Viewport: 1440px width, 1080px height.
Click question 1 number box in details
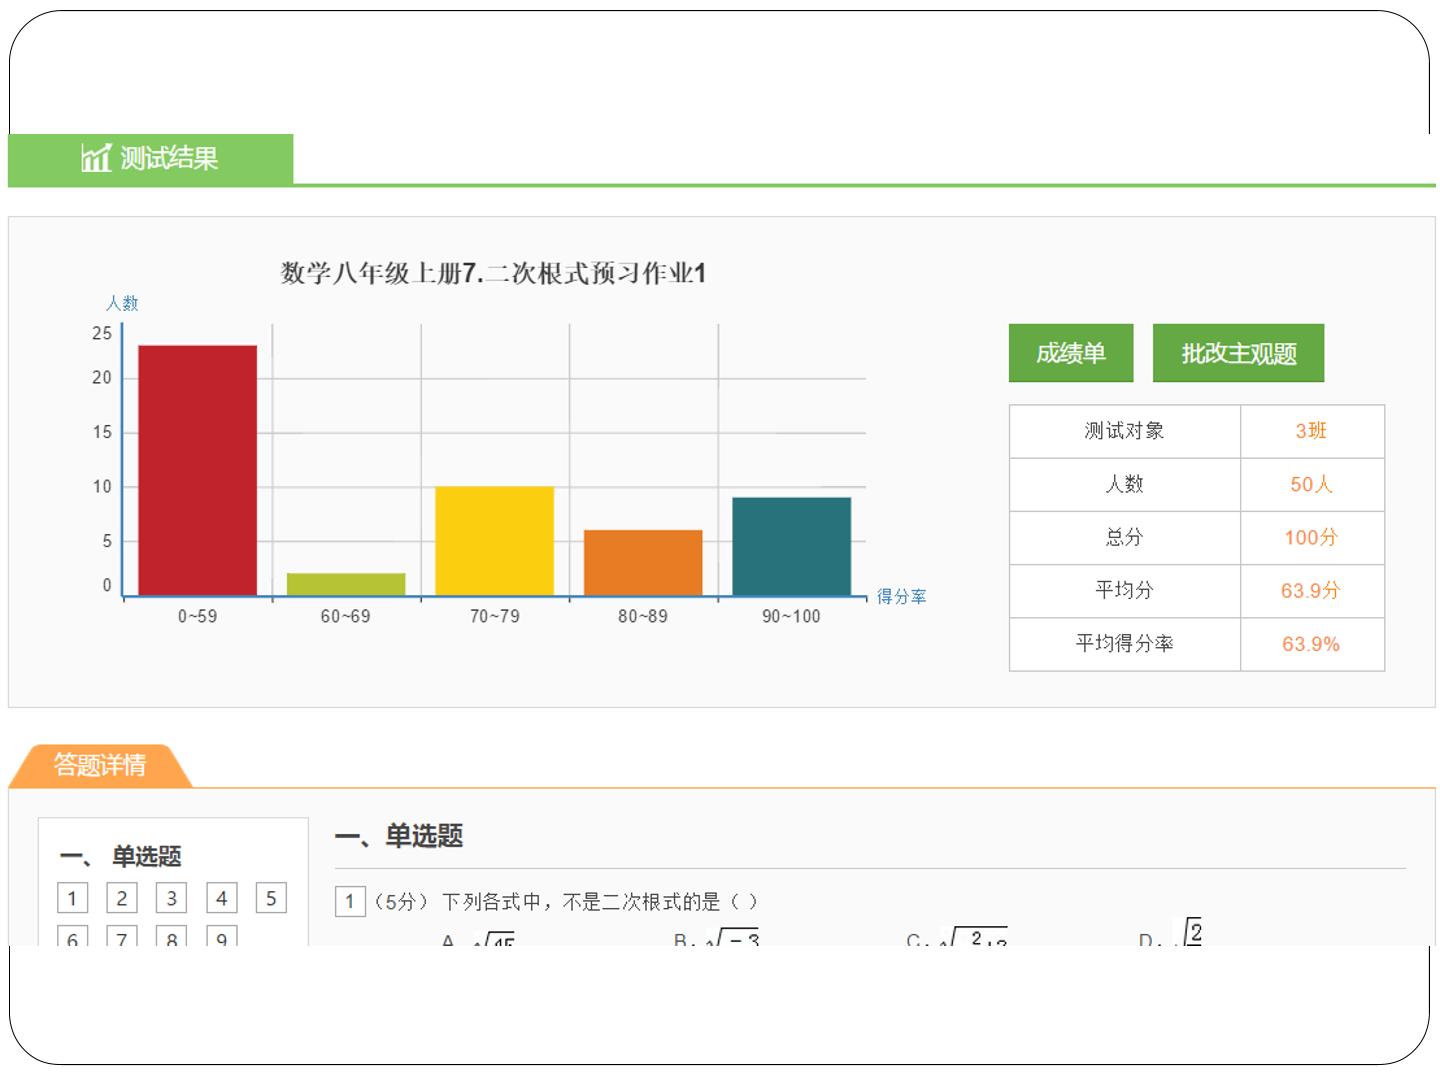click(349, 902)
